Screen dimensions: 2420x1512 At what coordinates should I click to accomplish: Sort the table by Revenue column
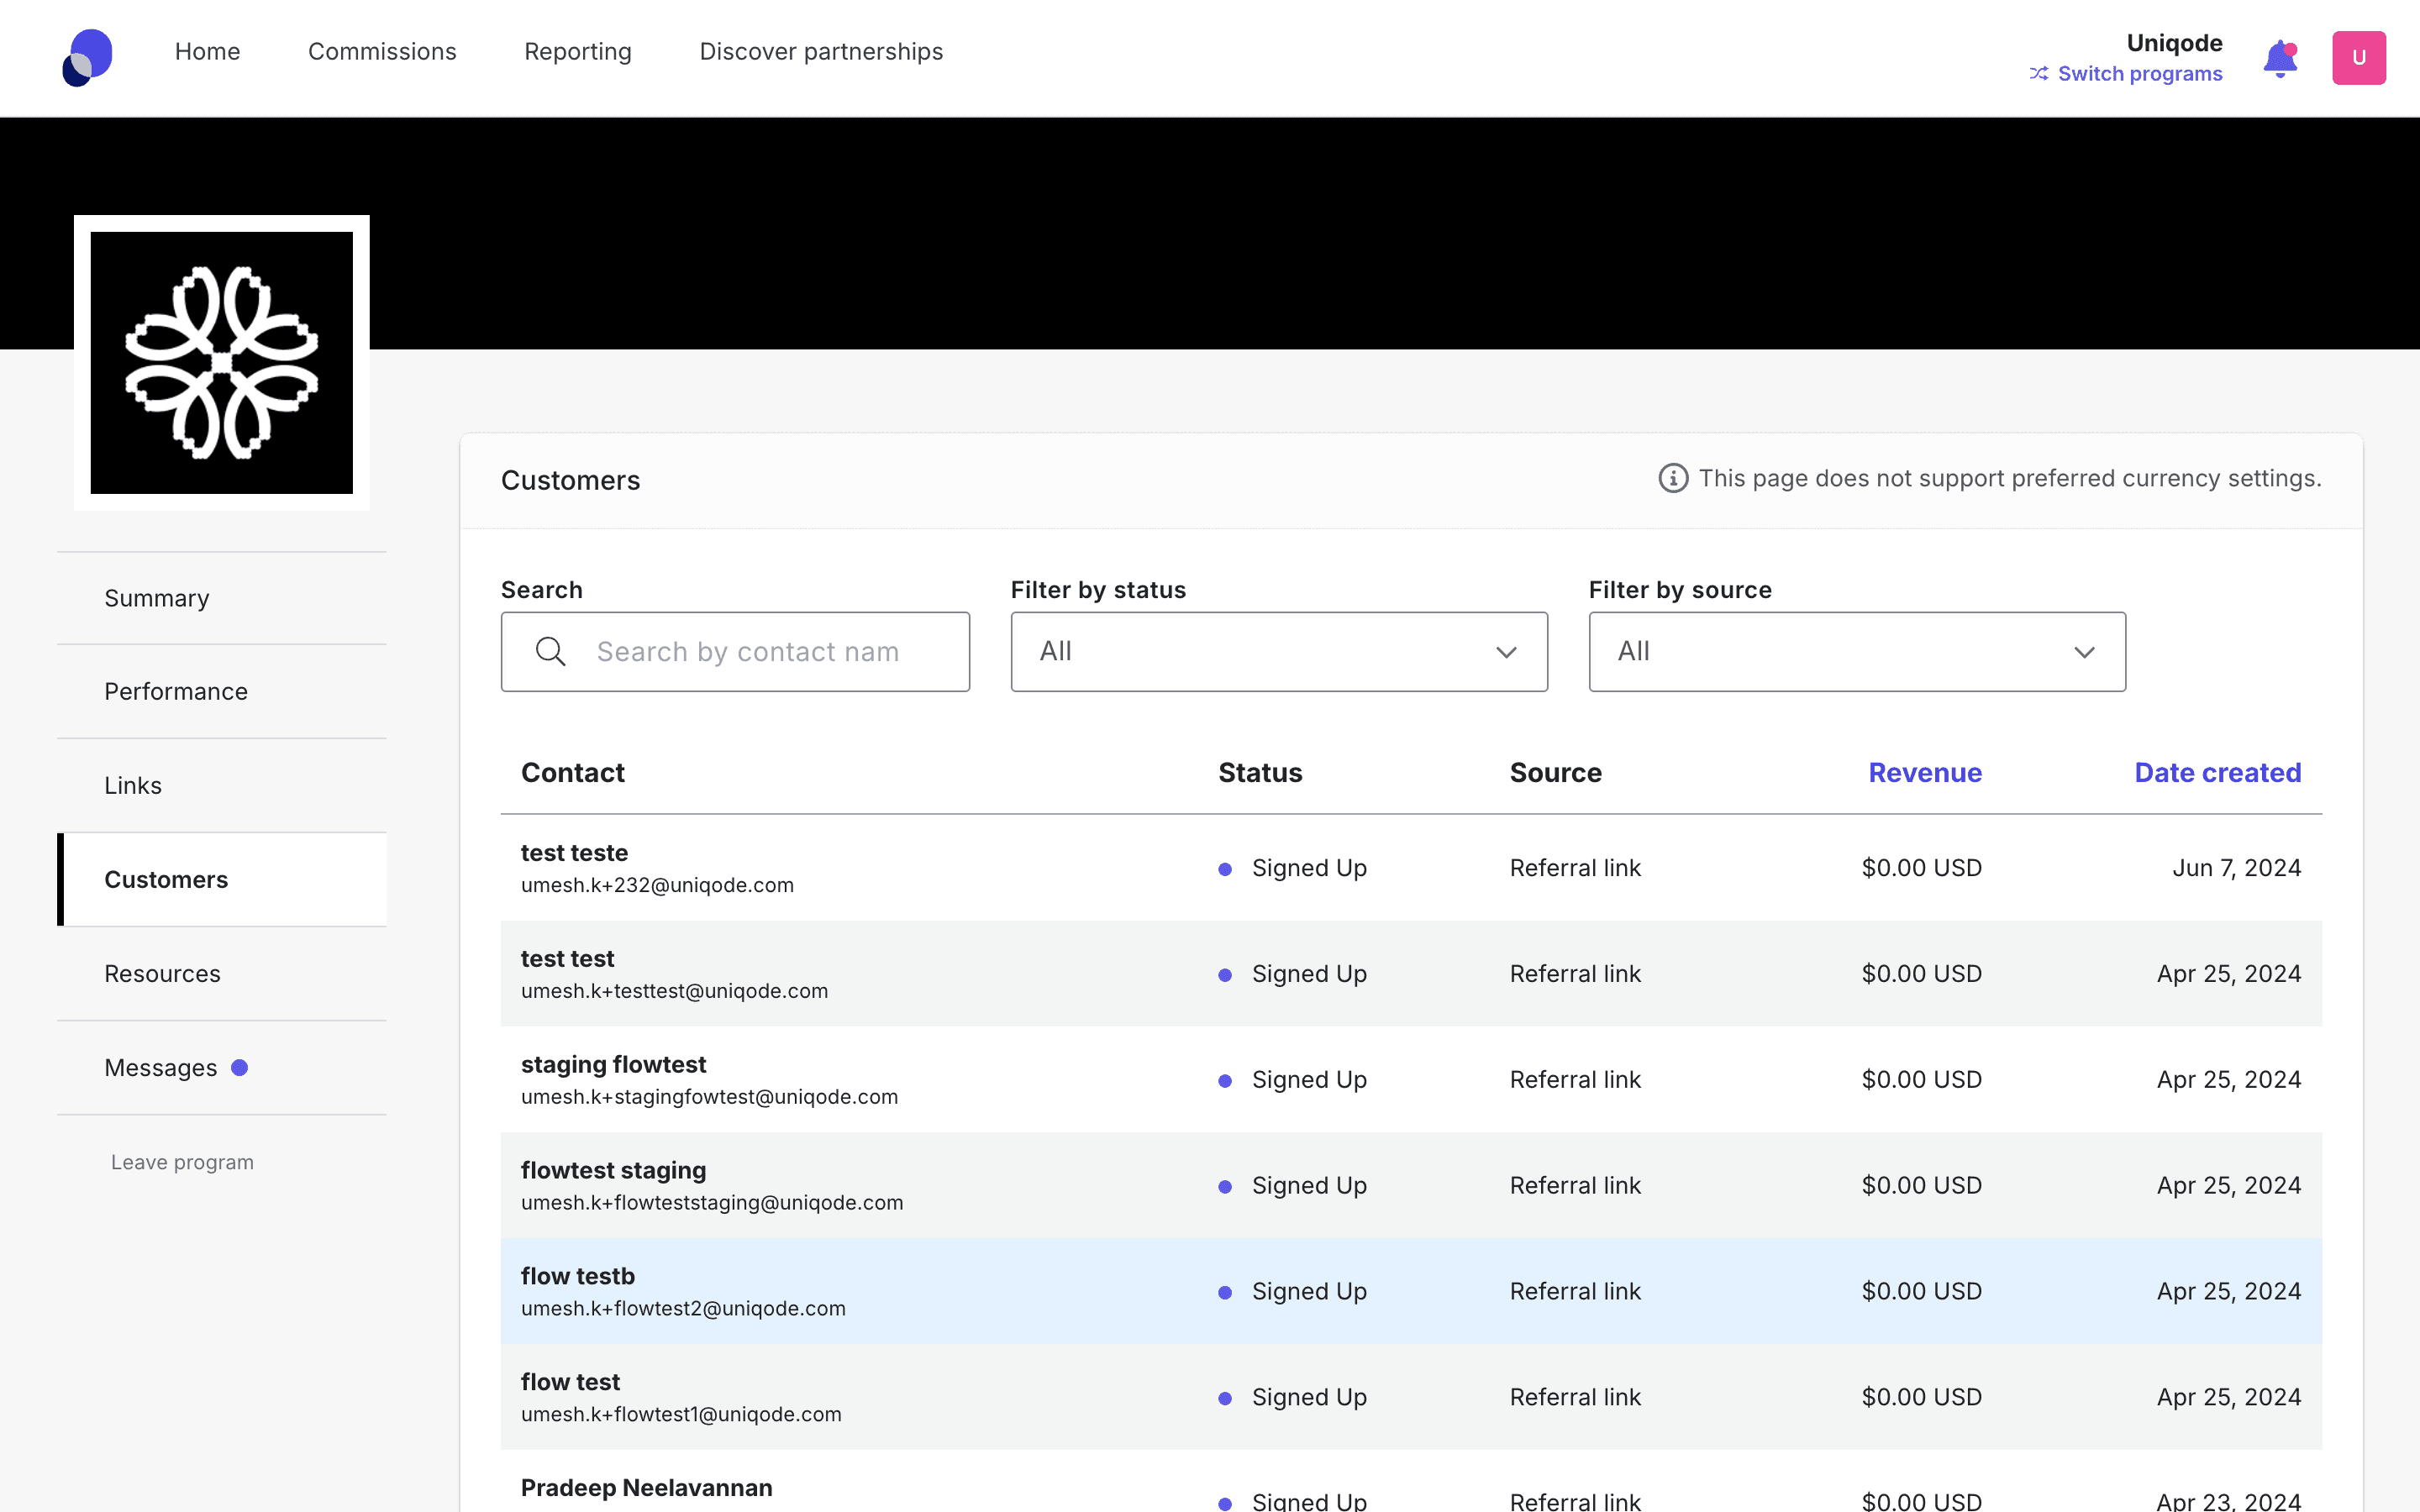point(1924,773)
